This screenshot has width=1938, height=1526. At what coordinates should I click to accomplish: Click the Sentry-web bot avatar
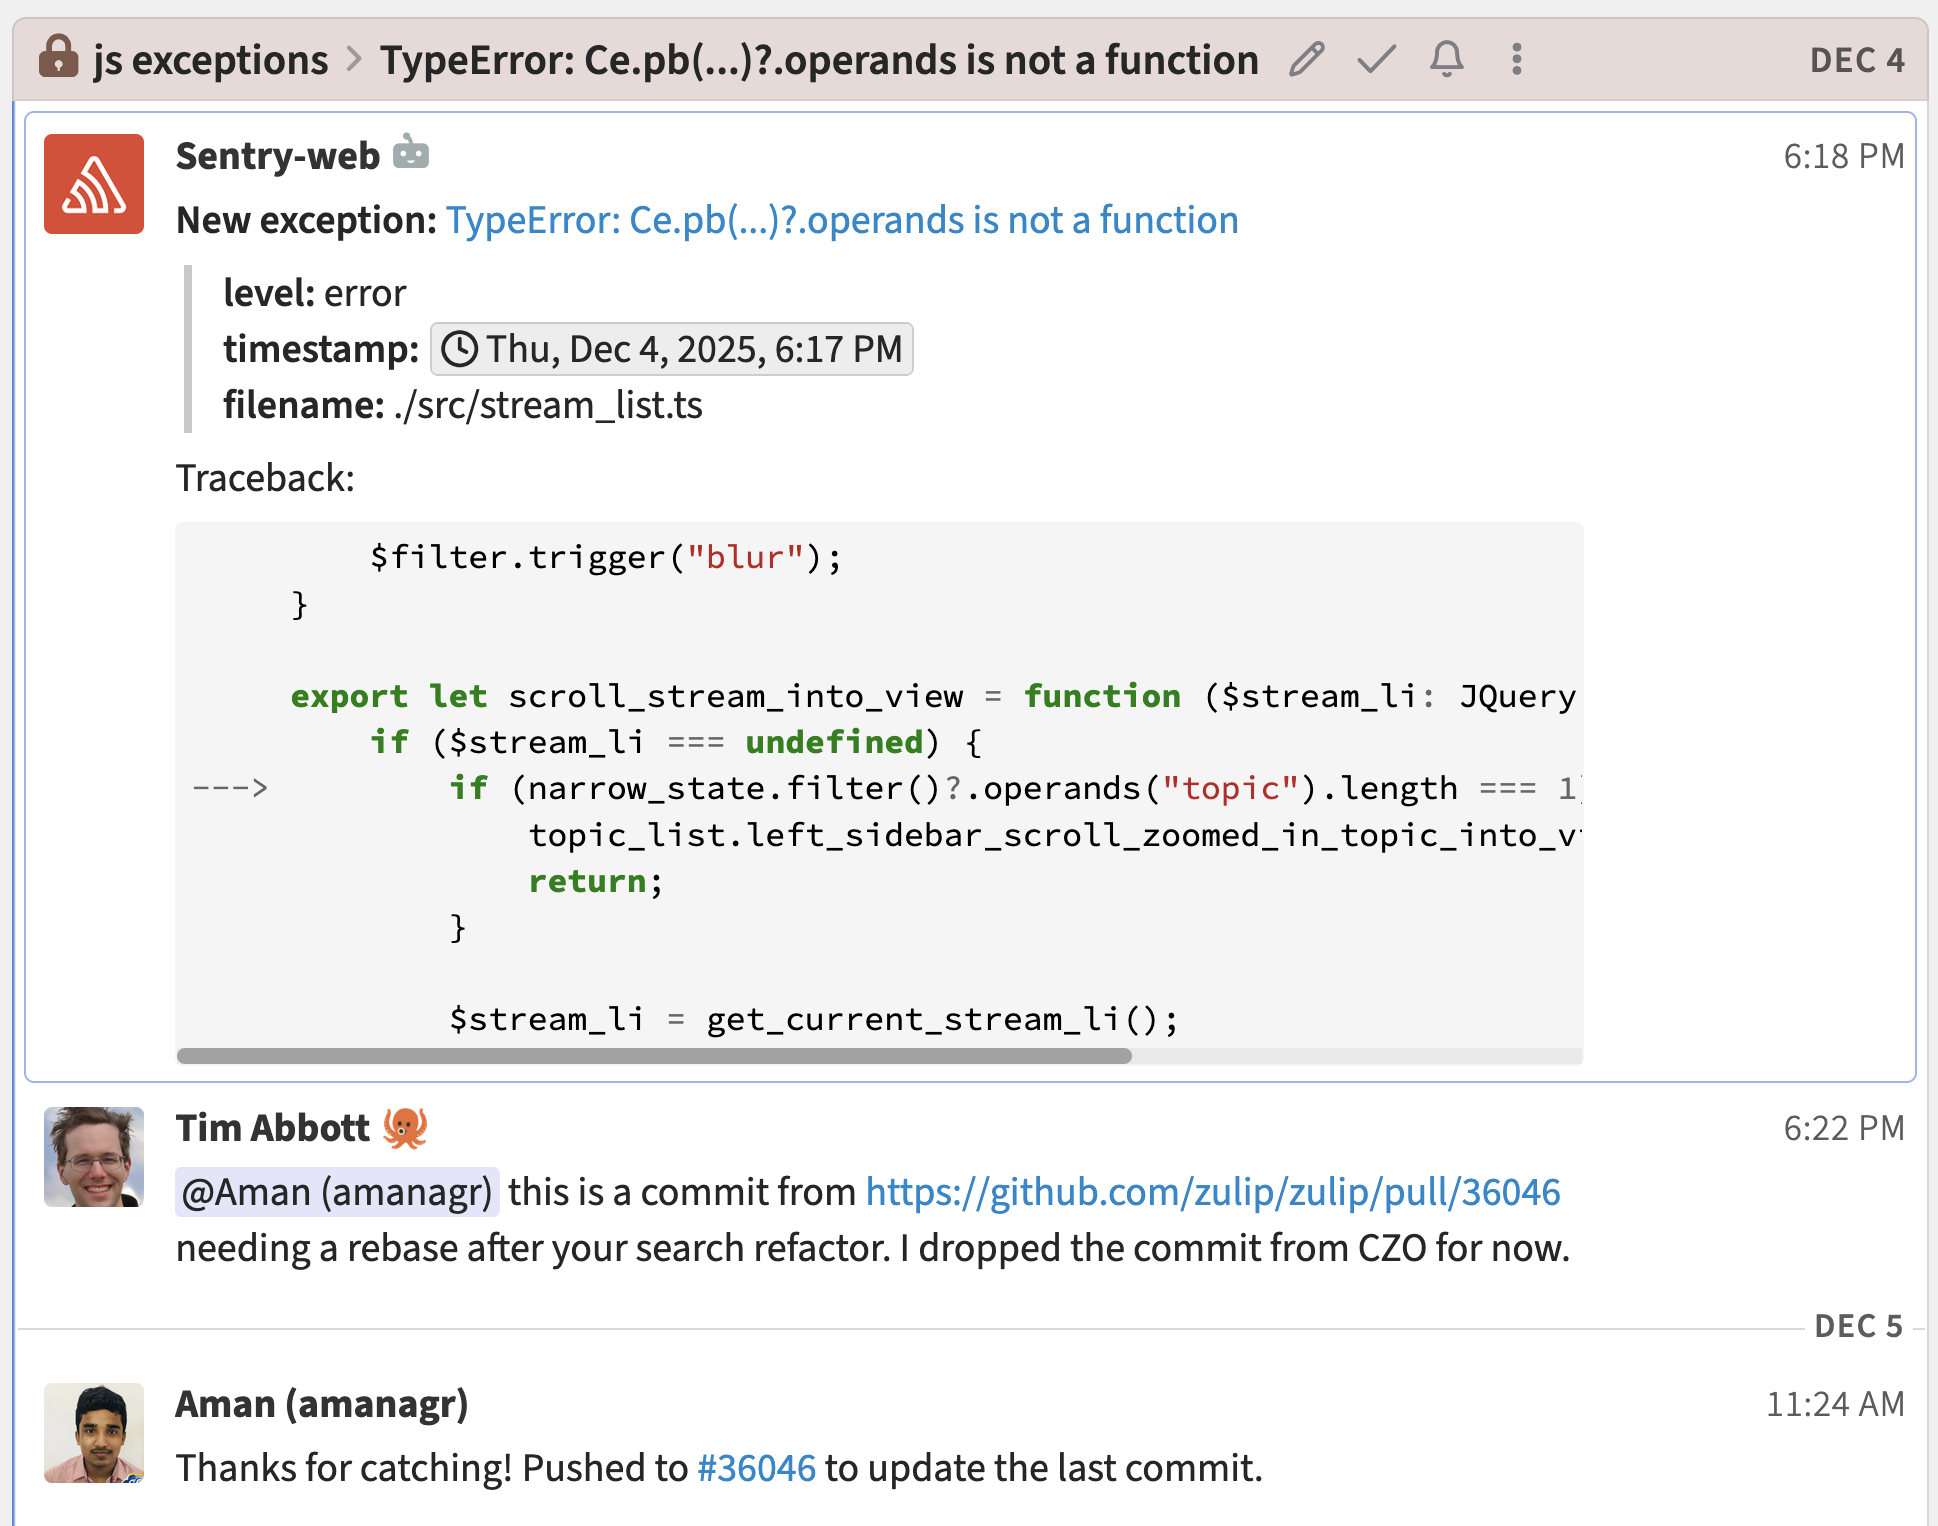94,184
